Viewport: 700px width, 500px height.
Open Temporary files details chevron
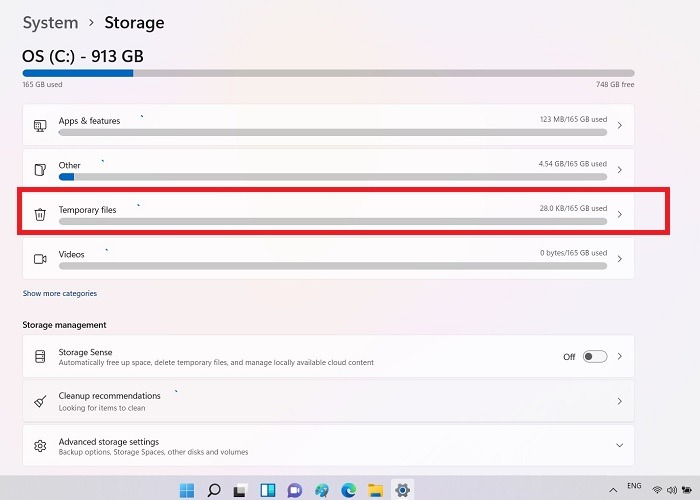620,214
